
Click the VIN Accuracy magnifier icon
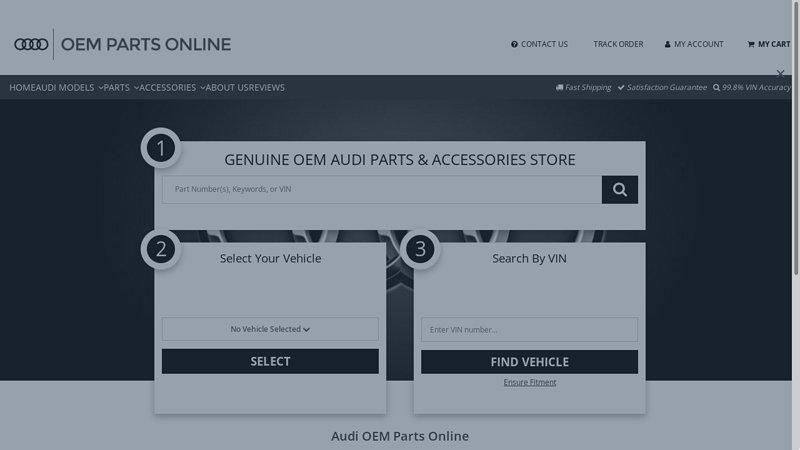[716, 87]
